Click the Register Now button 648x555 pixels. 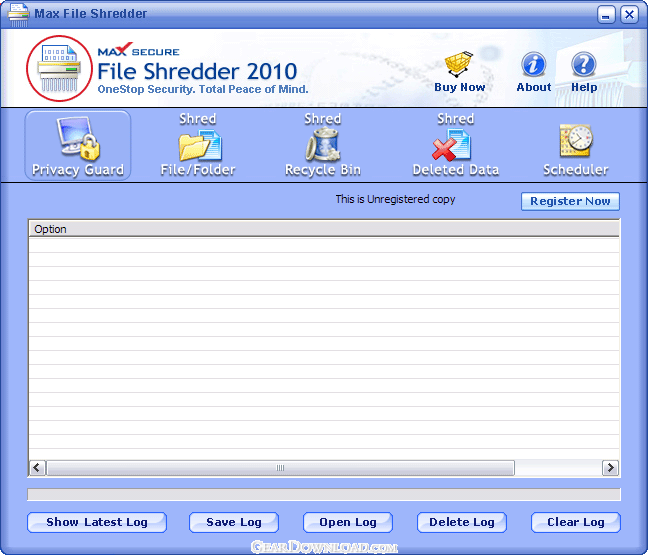coord(570,201)
